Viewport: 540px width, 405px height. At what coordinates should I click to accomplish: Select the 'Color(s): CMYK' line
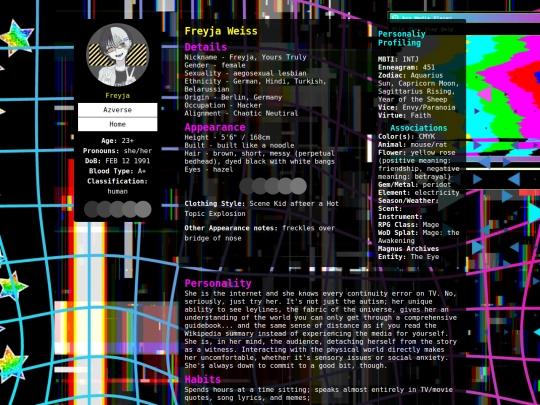406,136
